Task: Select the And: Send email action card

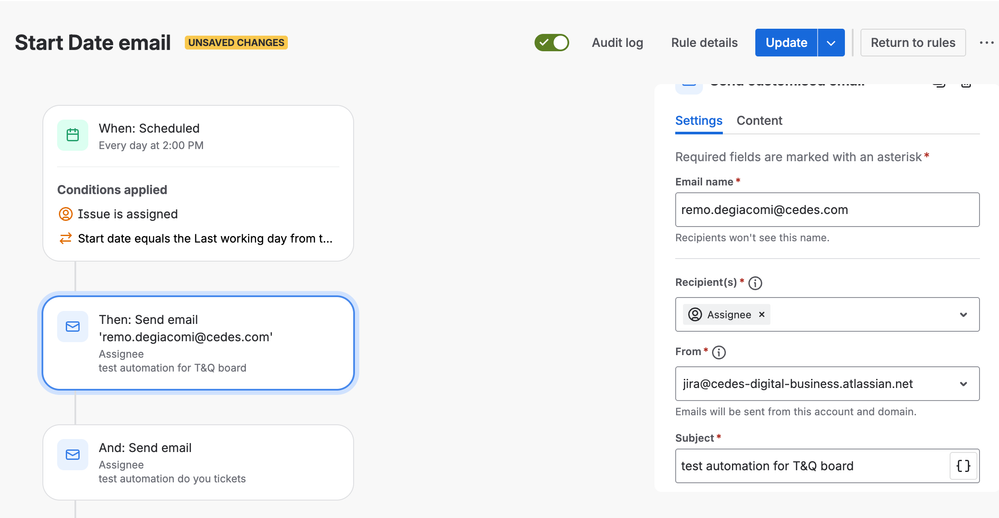Action: pyautogui.click(x=198, y=463)
